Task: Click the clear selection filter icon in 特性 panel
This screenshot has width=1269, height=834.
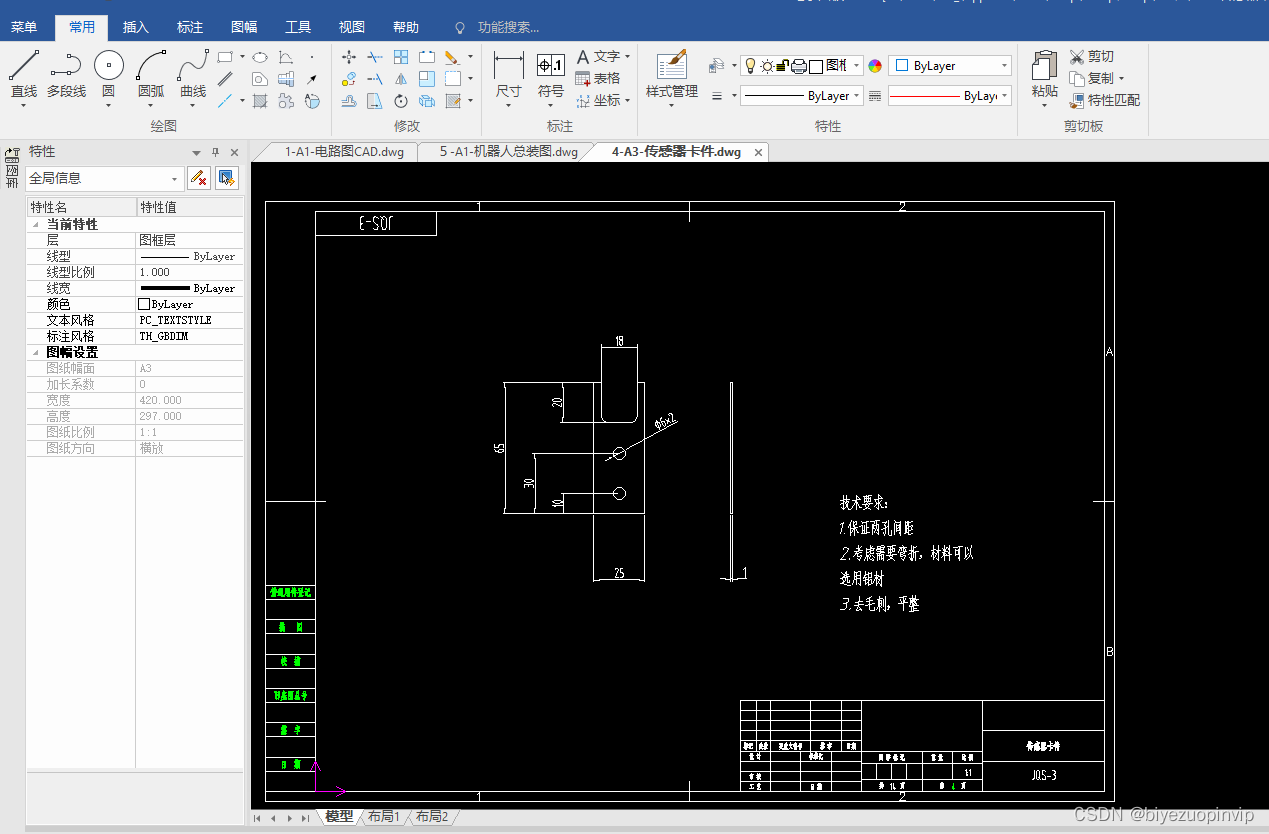Action: tap(199, 178)
